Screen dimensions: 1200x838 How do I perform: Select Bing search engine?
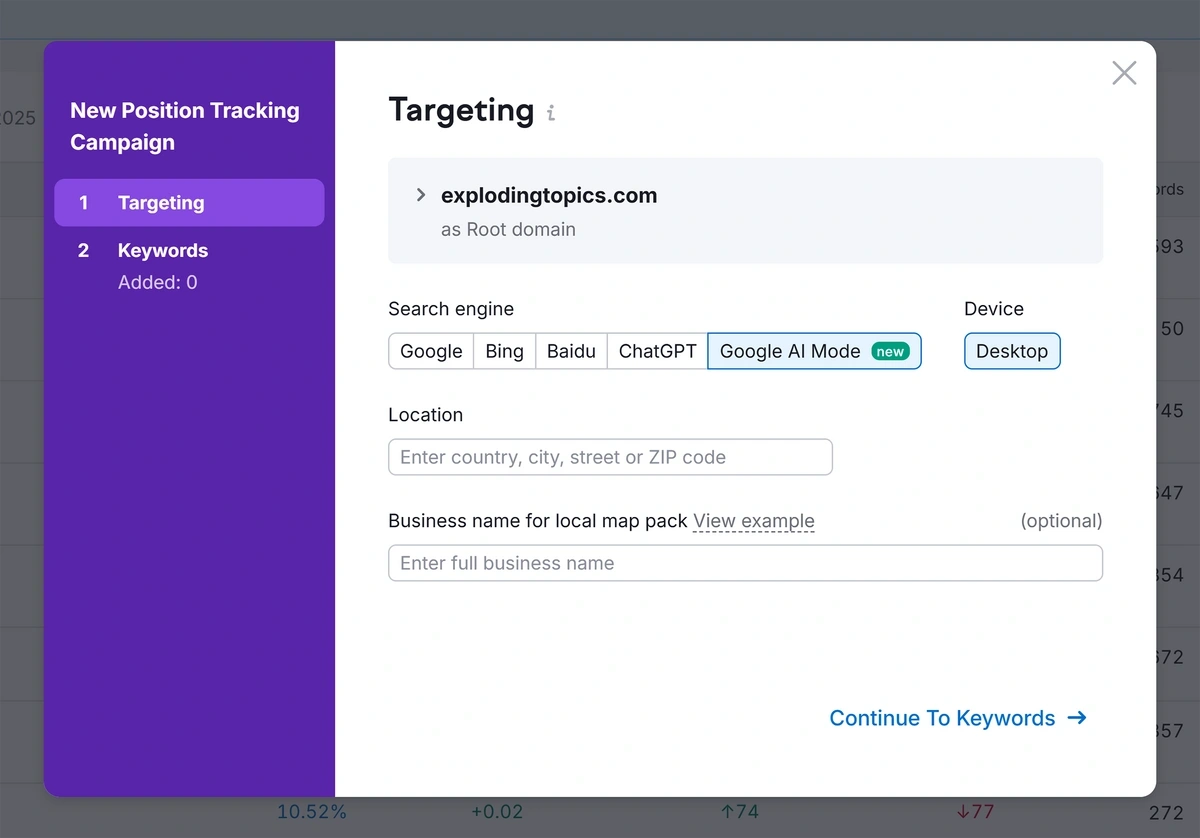pyautogui.click(x=504, y=351)
